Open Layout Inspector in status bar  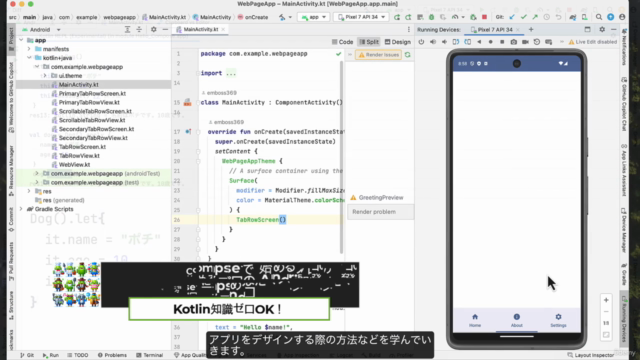[x=590, y=355]
